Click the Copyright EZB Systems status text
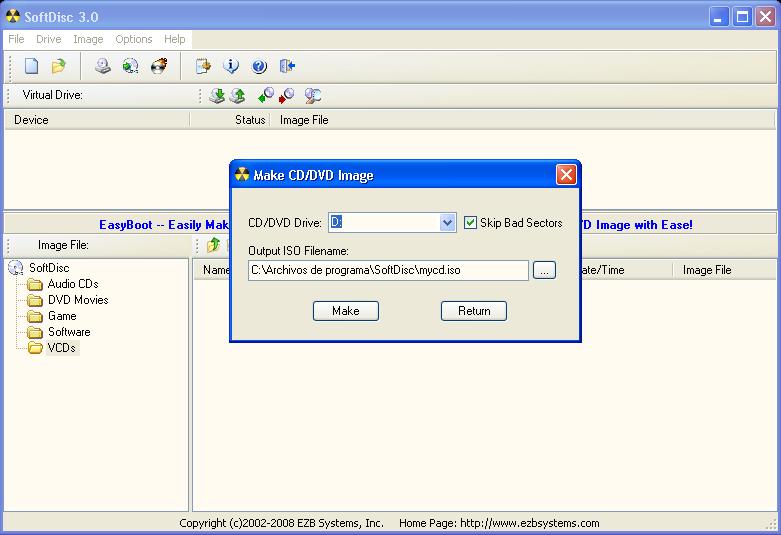 pos(281,523)
